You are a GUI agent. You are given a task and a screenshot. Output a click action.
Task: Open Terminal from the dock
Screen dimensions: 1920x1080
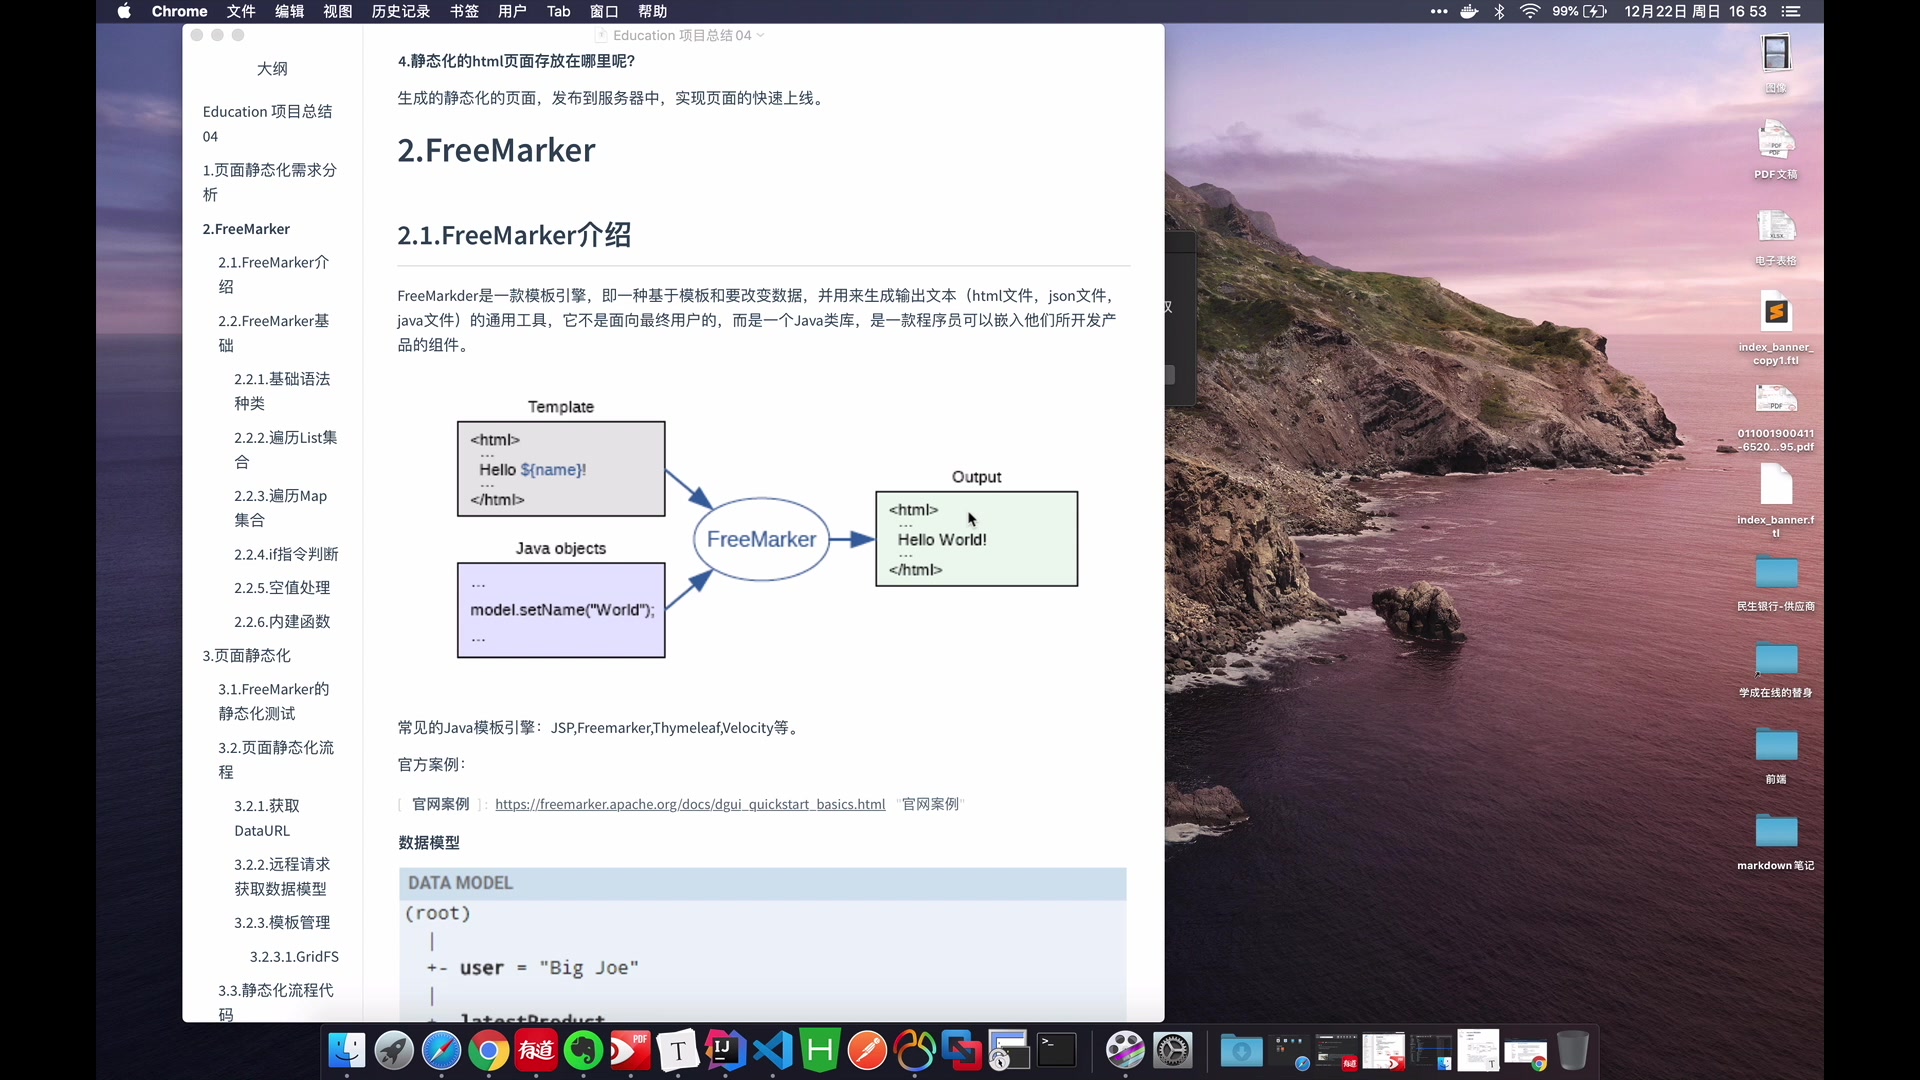click(1057, 1051)
